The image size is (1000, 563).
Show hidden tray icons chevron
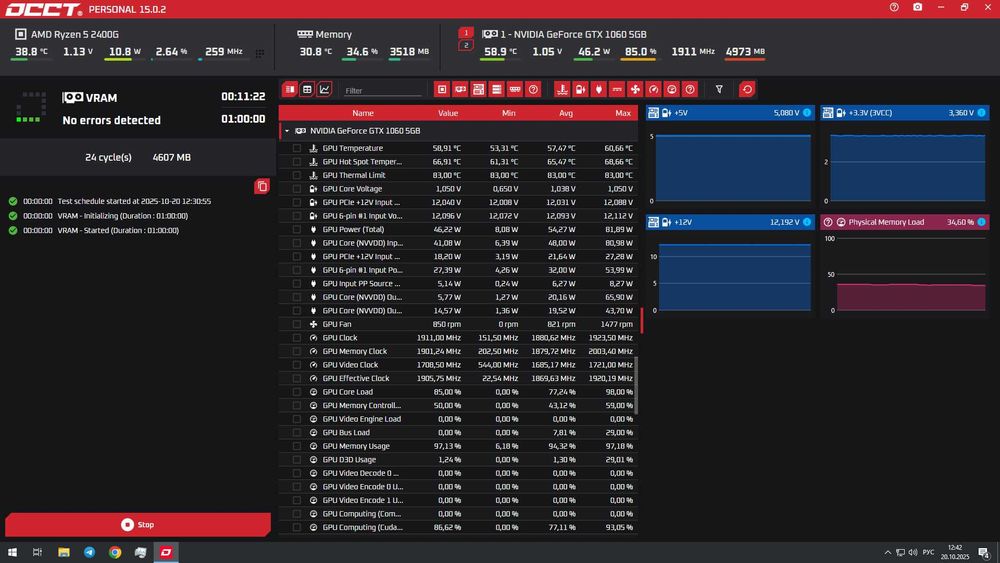887,552
